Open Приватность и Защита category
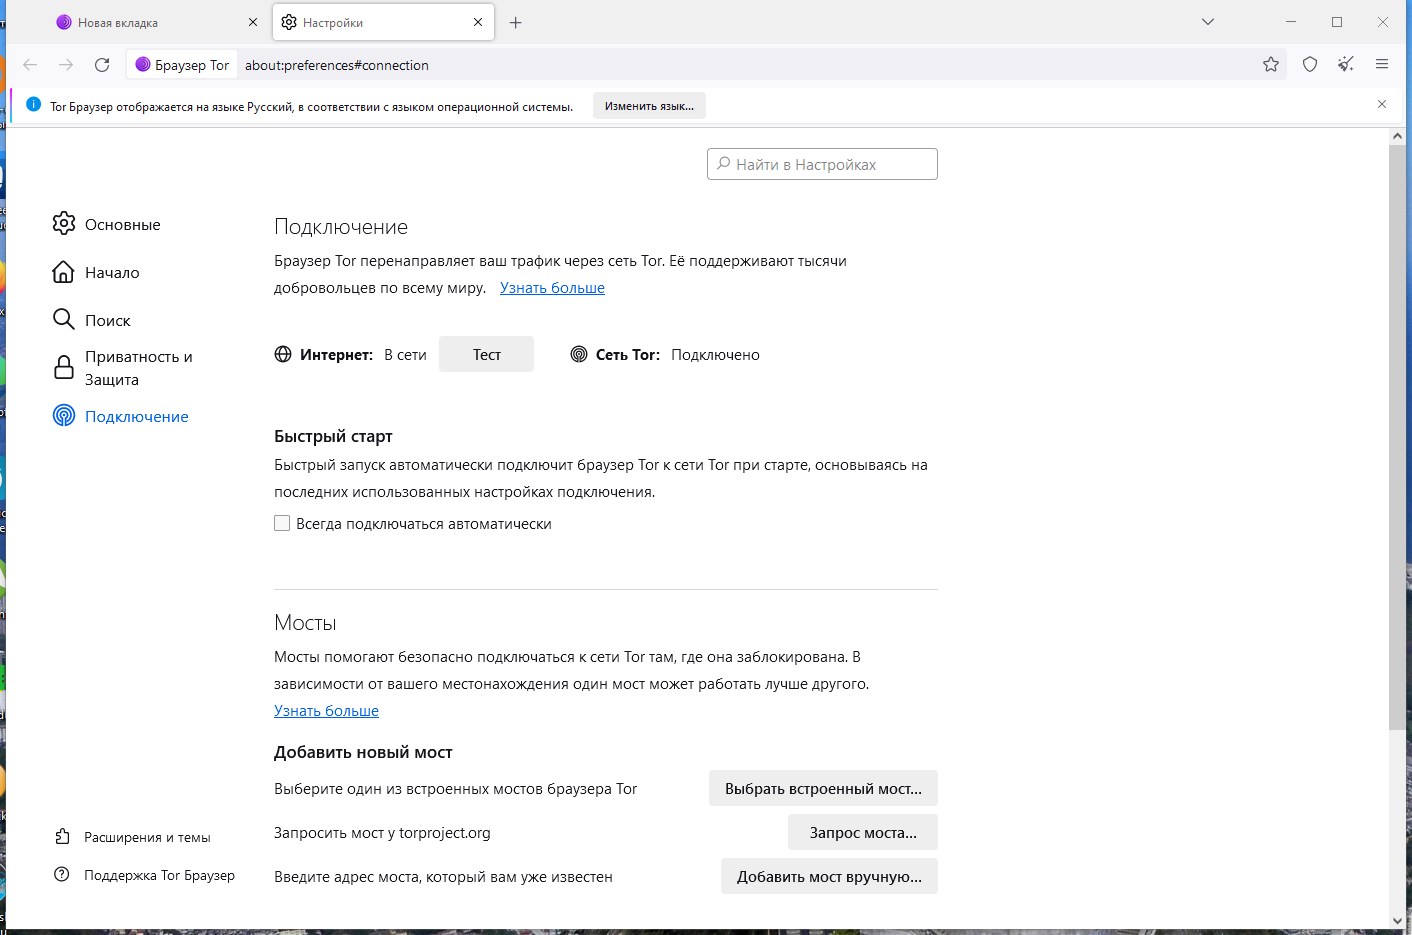 139,368
